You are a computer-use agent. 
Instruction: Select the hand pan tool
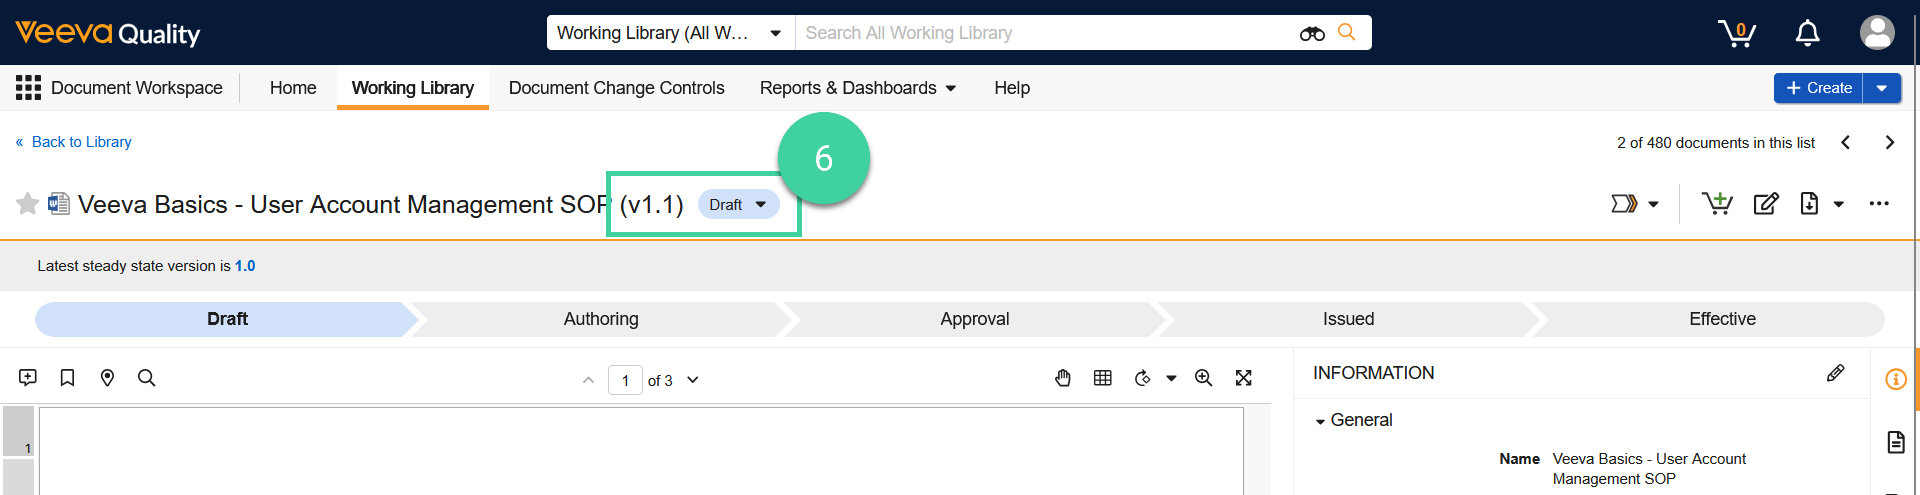1063,378
